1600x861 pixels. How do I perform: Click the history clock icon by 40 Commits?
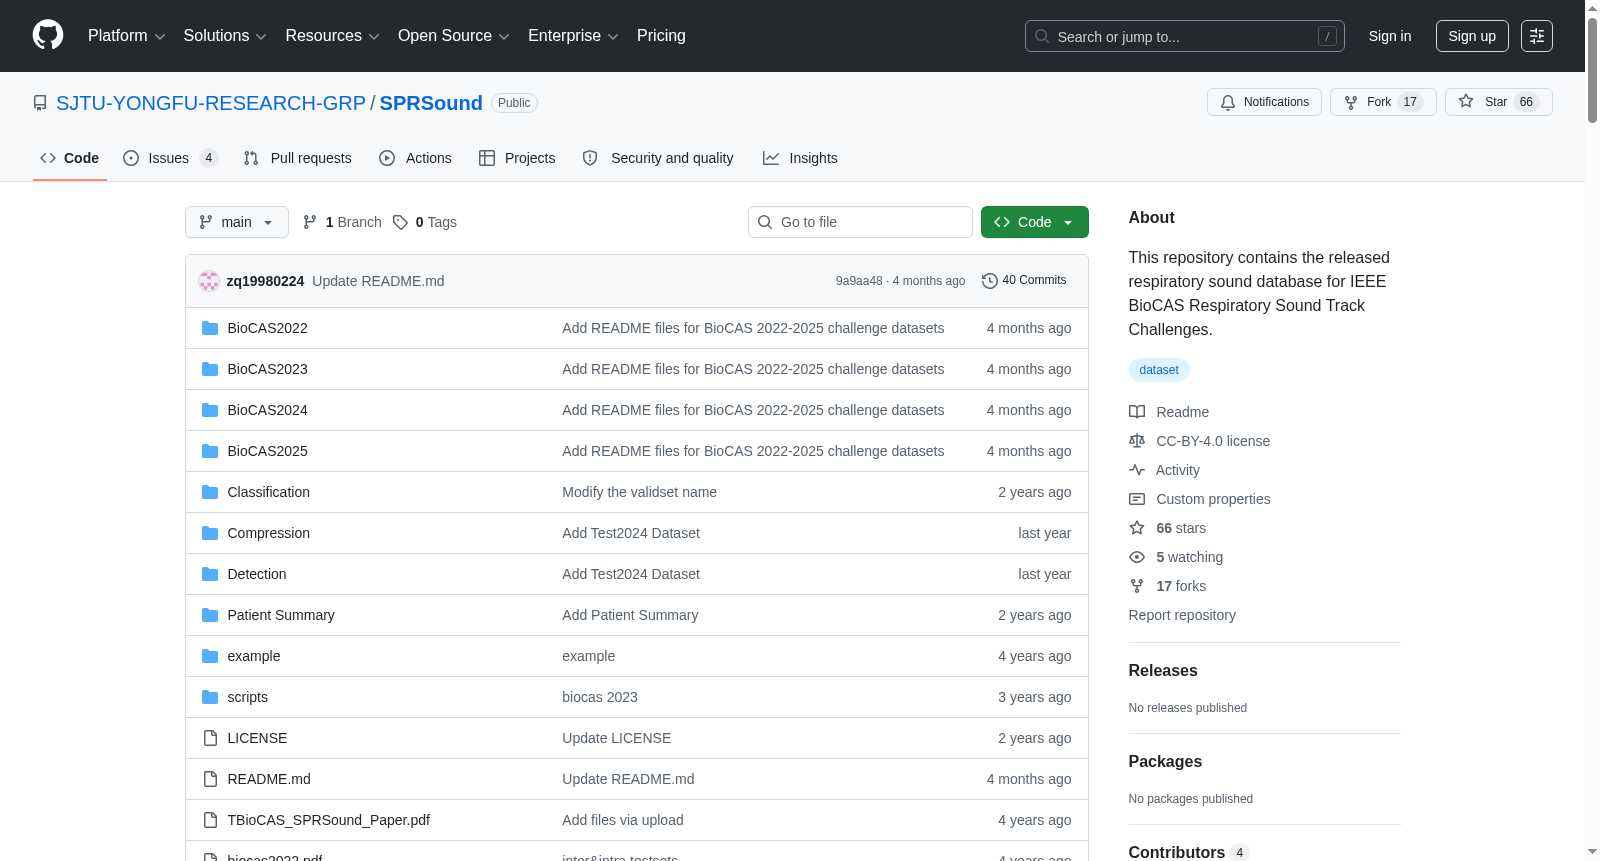(990, 281)
